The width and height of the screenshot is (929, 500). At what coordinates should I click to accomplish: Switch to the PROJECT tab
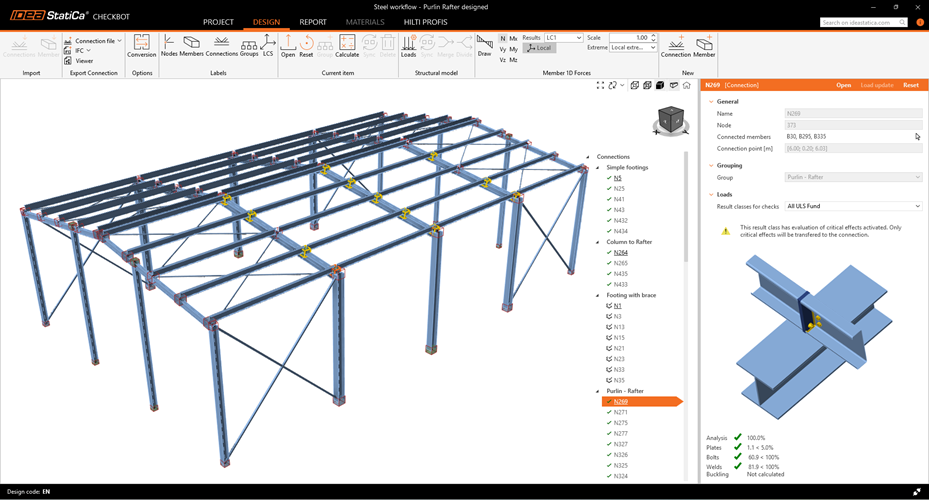(218, 22)
